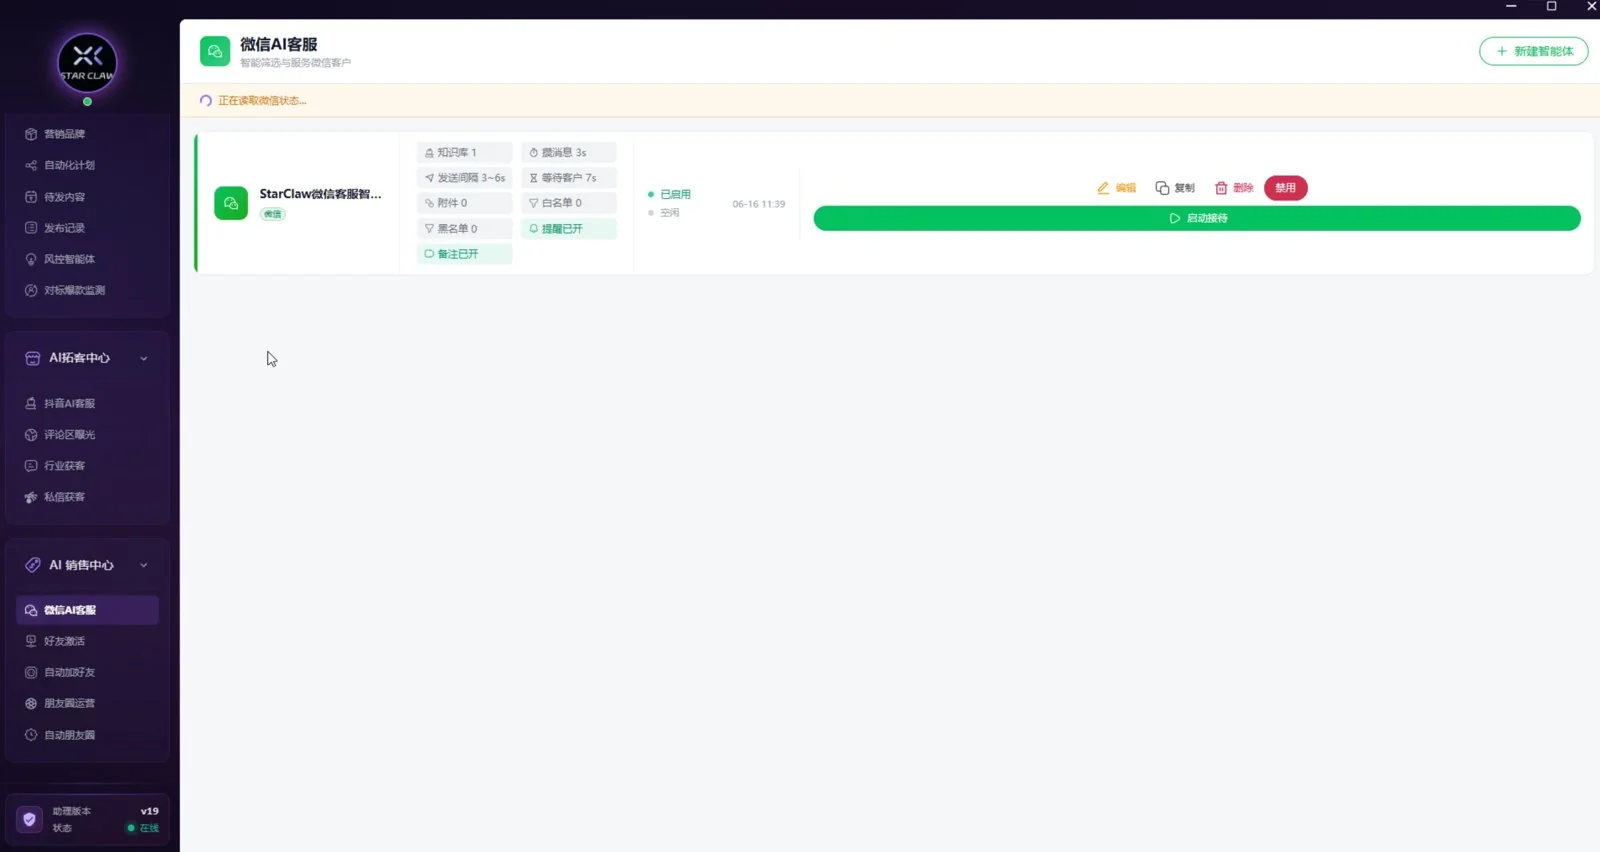Click the StarClaw微信客服智 agent icon

click(231, 203)
